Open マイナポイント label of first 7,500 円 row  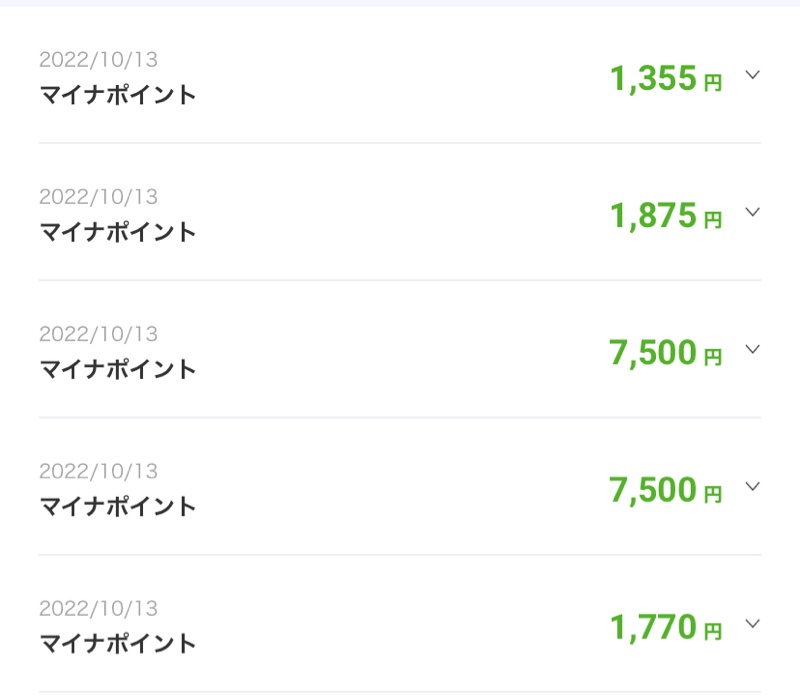tap(118, 370)
